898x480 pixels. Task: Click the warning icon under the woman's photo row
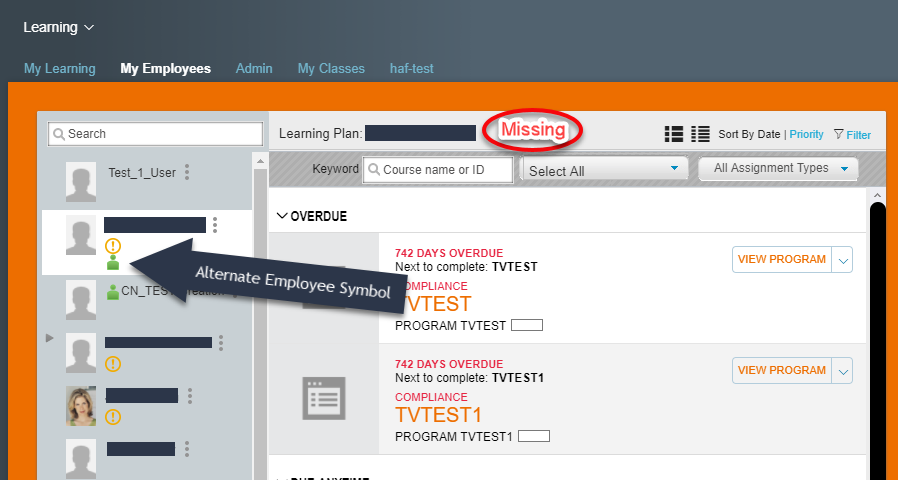point(113,416)
